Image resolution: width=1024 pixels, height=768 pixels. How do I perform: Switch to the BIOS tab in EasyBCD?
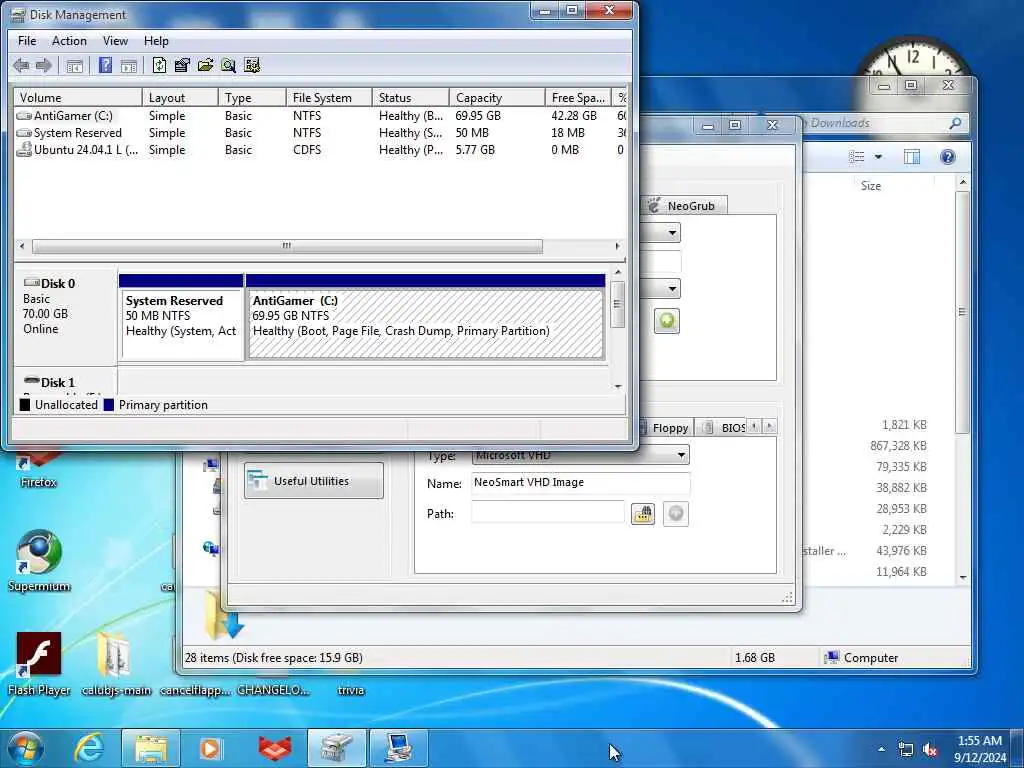click(x=724, y=428)
